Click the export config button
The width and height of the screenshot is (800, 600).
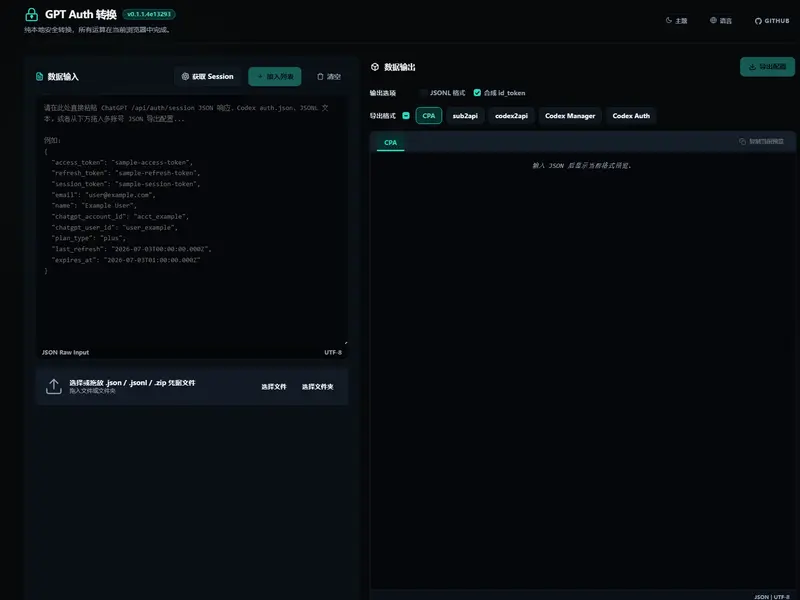tap(767, 67)
